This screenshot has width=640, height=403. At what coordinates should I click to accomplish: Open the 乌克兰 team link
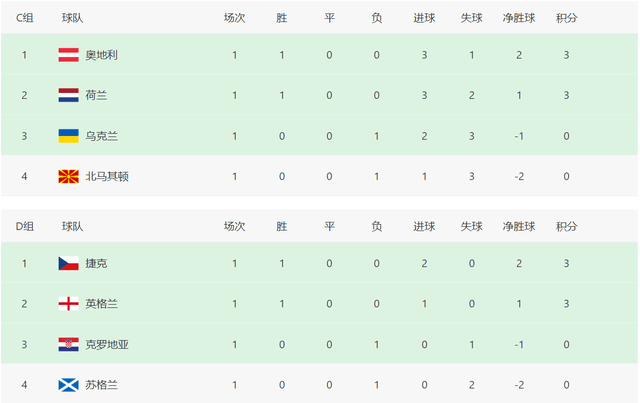102,136
